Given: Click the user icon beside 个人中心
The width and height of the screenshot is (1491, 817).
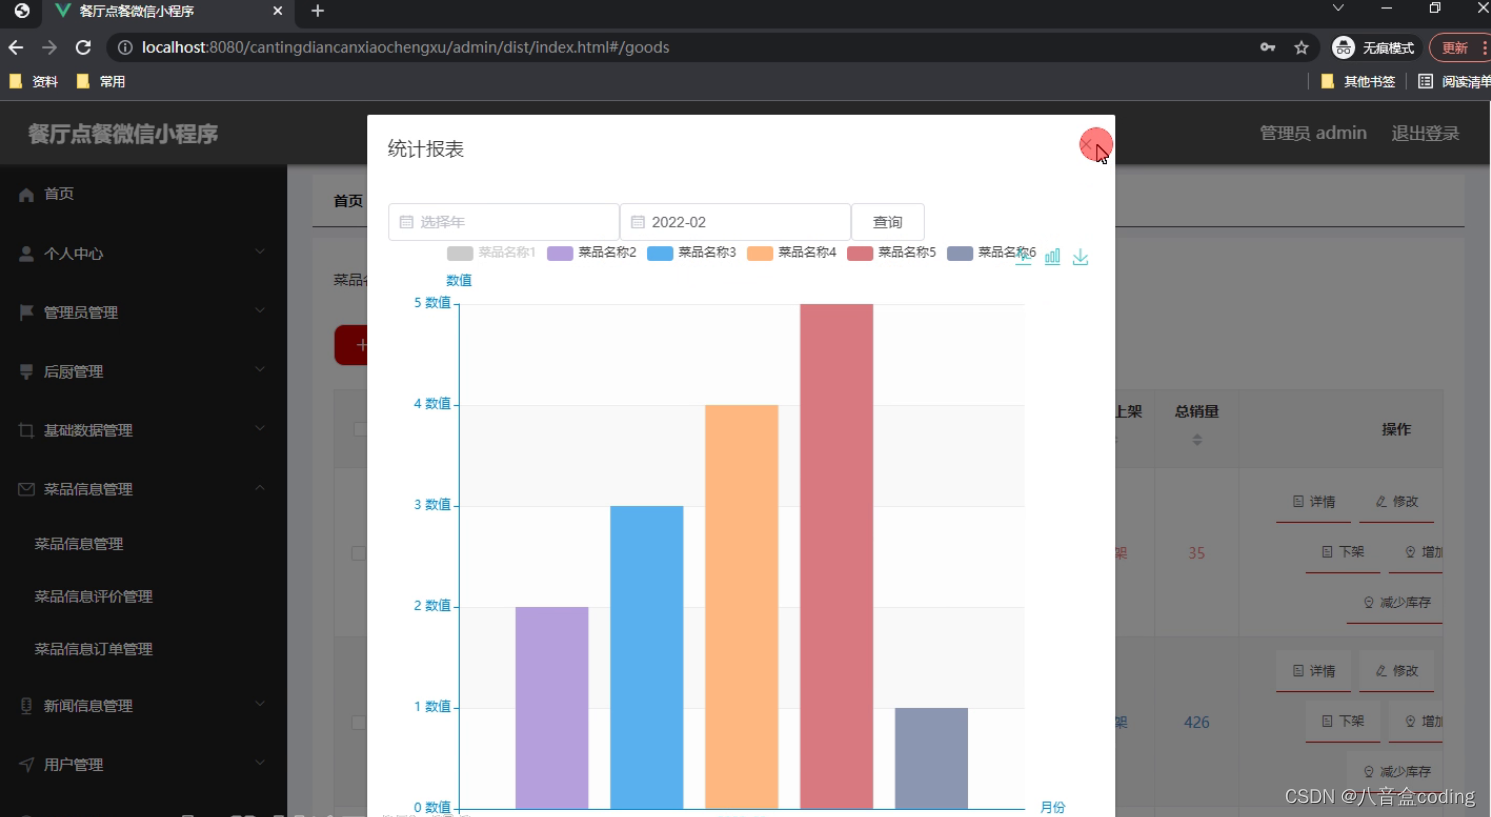Looking at the screenshot, I should (26, 254).
